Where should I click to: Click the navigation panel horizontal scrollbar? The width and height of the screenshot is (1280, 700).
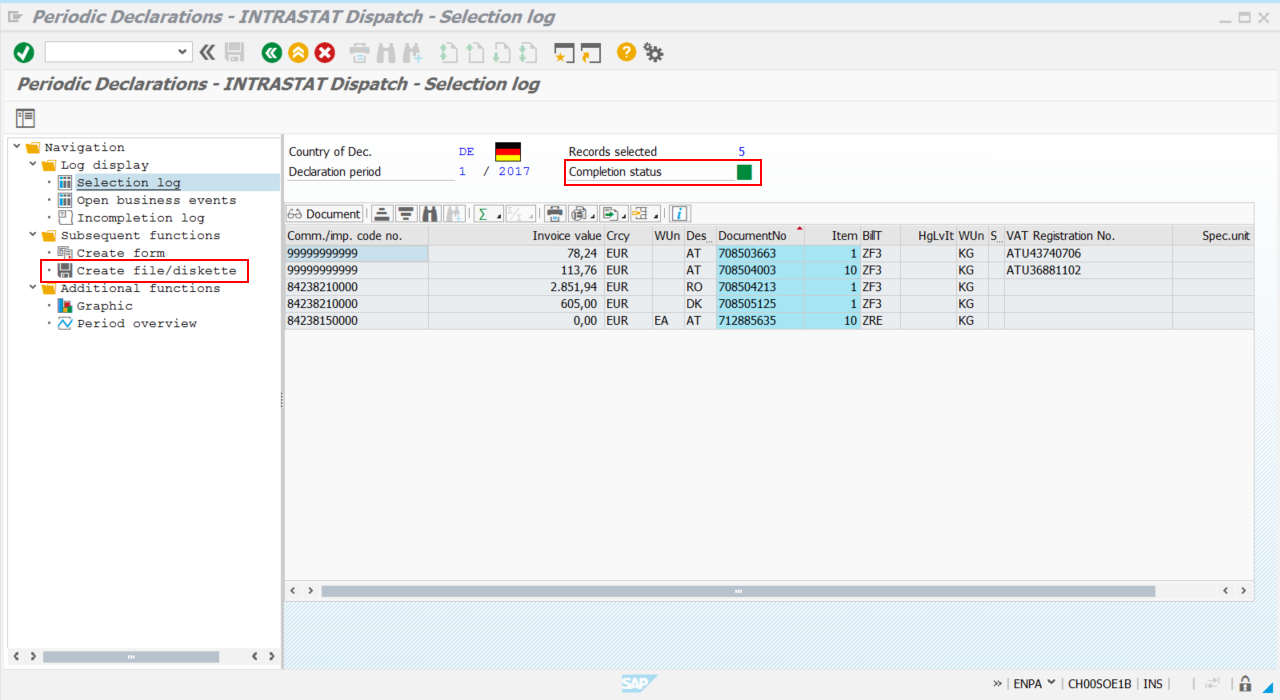pyautogui.click(x=130, y=657)
